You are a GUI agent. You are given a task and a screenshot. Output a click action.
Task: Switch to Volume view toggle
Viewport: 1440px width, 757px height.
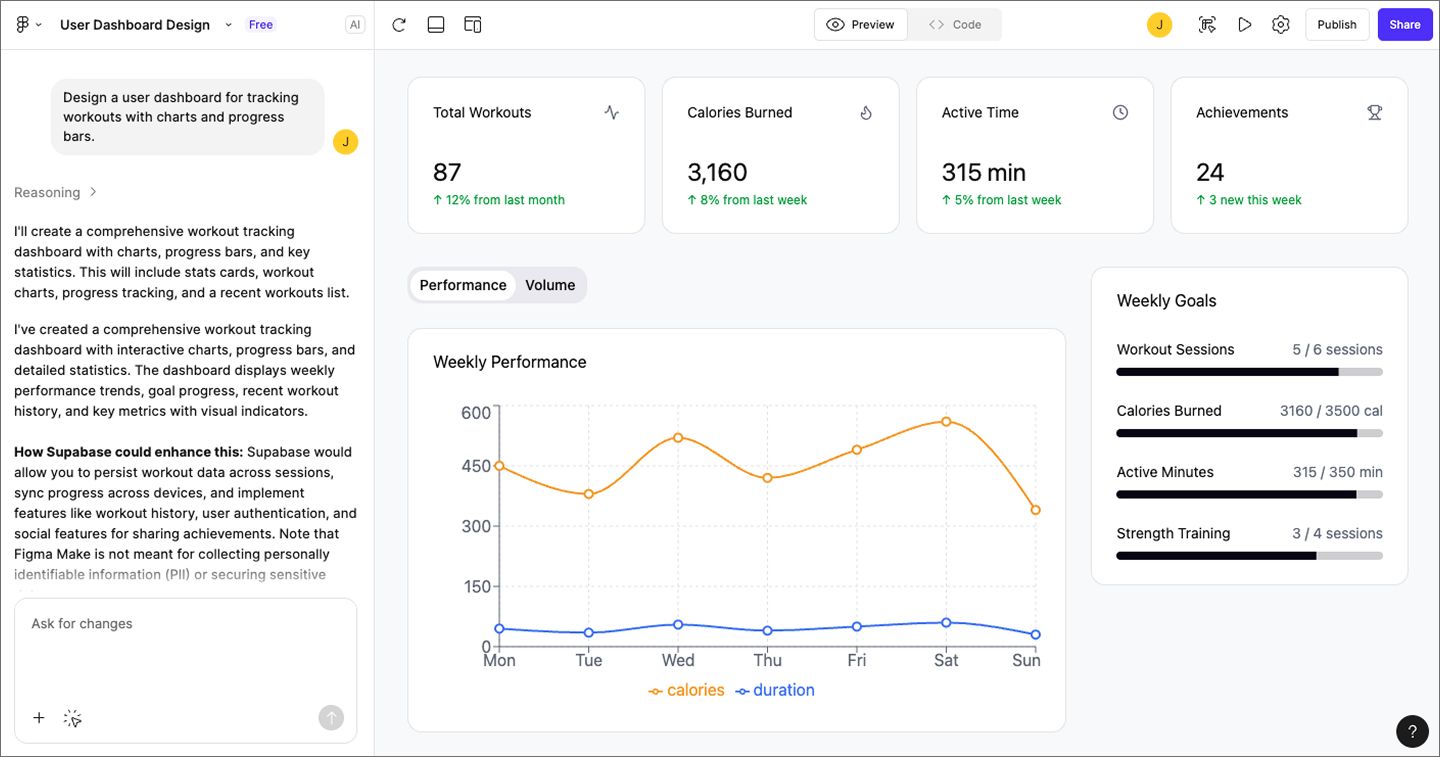[549, 285]
